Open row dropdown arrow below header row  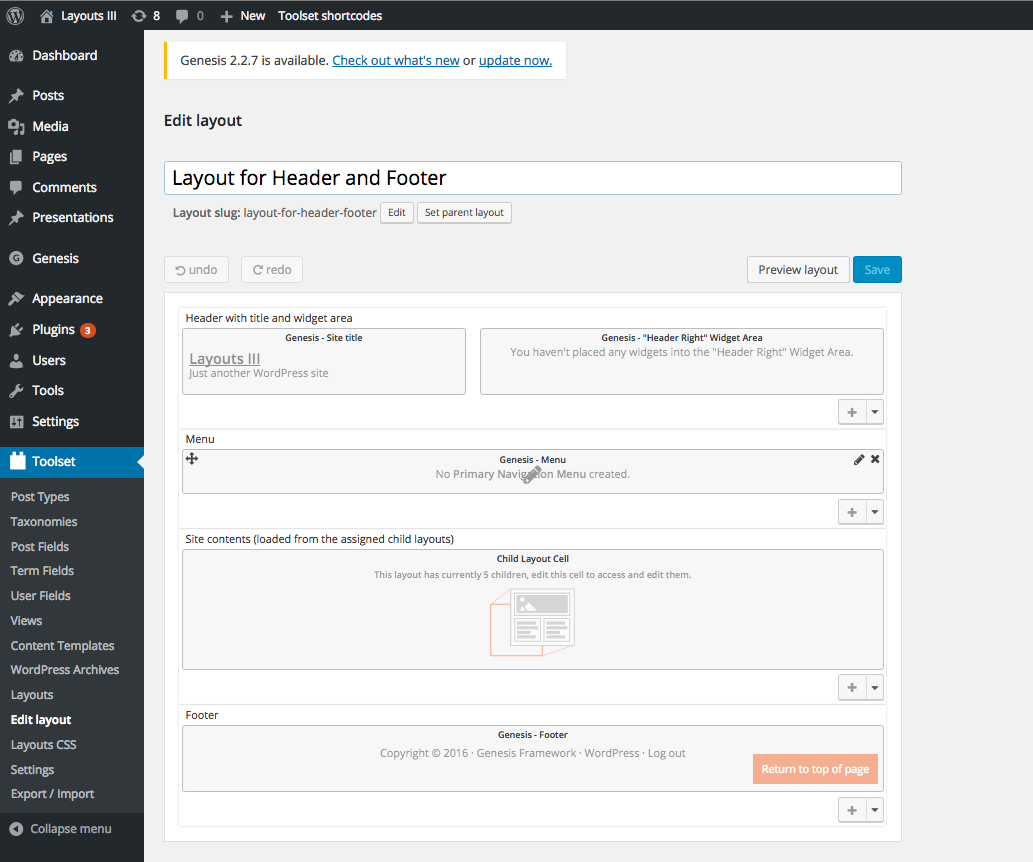(874, 412)
